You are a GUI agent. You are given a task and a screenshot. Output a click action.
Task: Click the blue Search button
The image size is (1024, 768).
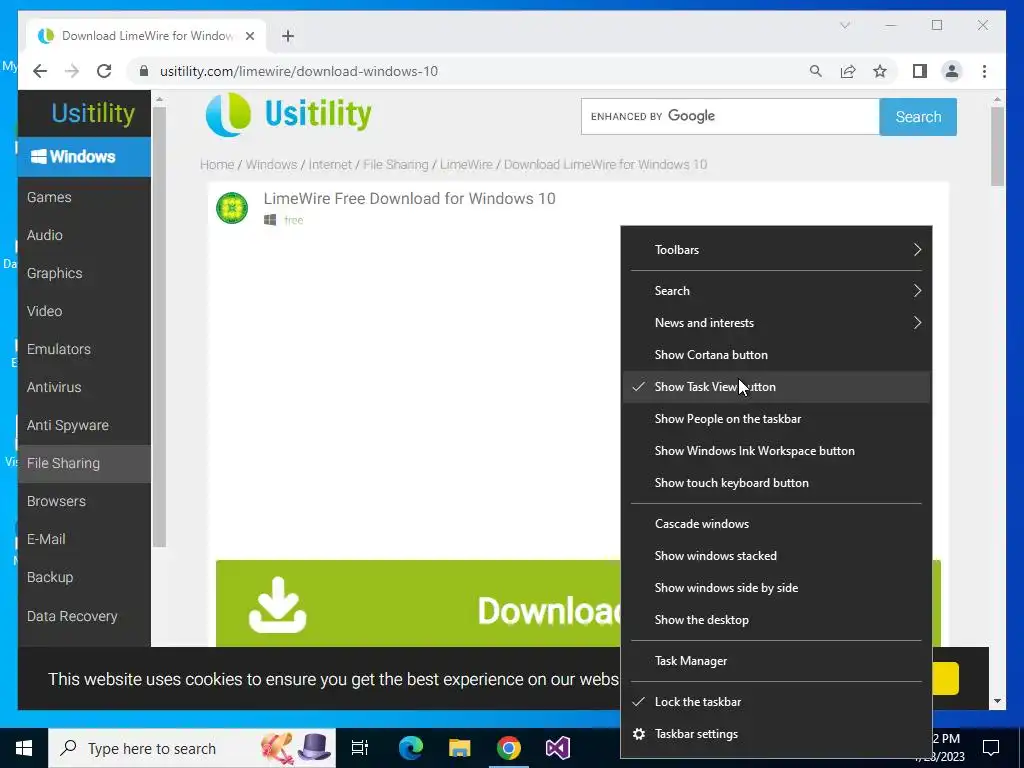coord(918,117)
